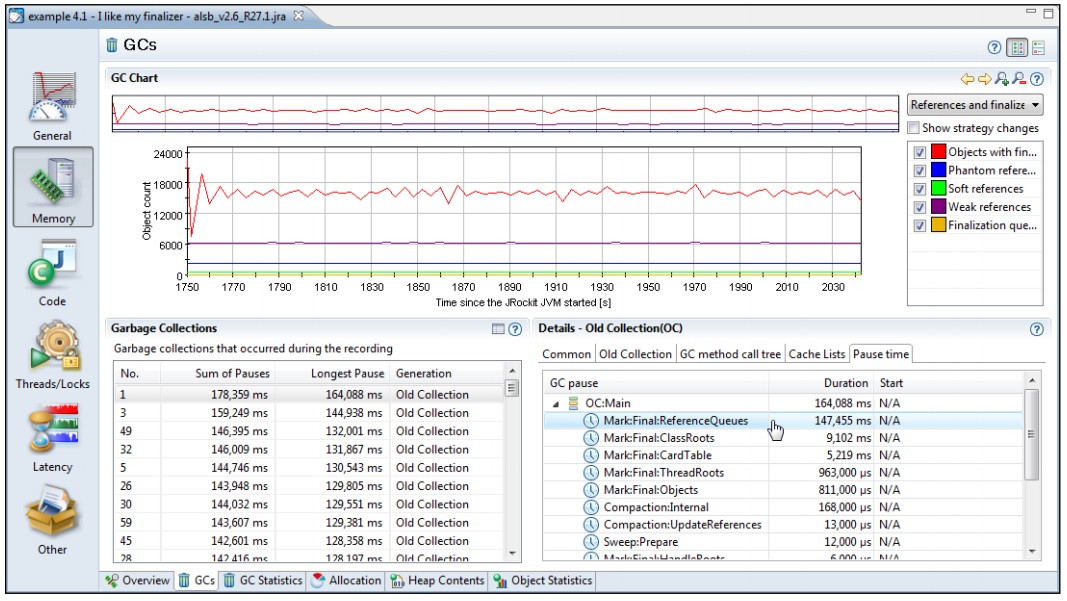Click red Objects with fin... color swatch
1067x601 pixels.
pos(938,152)
